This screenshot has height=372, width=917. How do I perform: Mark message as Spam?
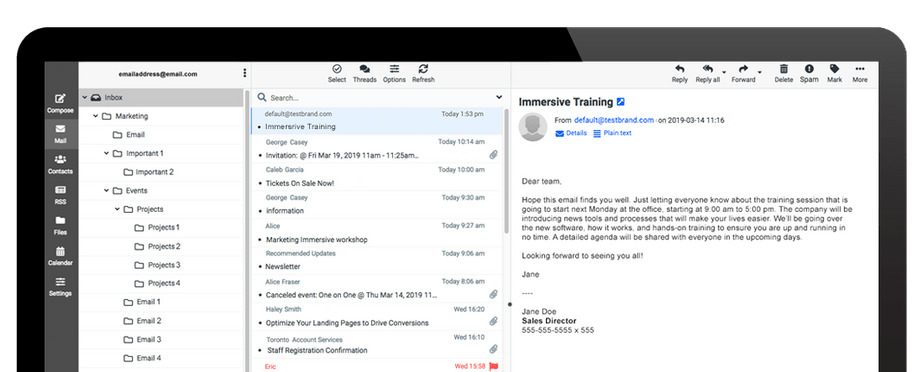809,69
